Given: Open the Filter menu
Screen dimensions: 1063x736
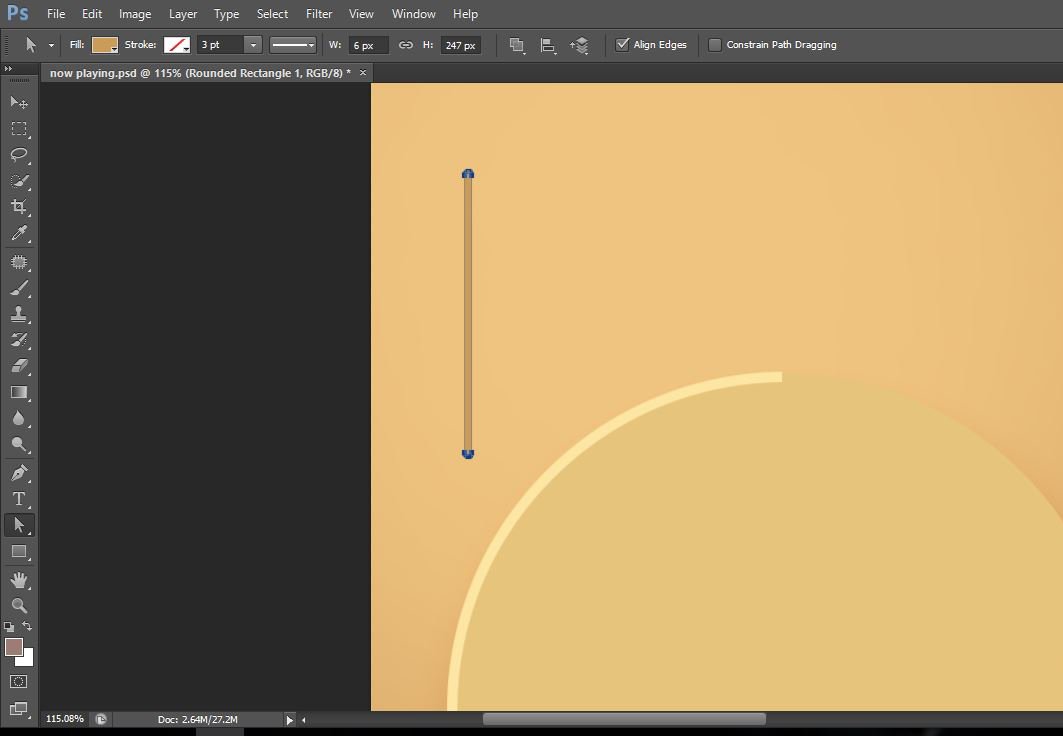Looking at the screenshot, I should 319,14.
